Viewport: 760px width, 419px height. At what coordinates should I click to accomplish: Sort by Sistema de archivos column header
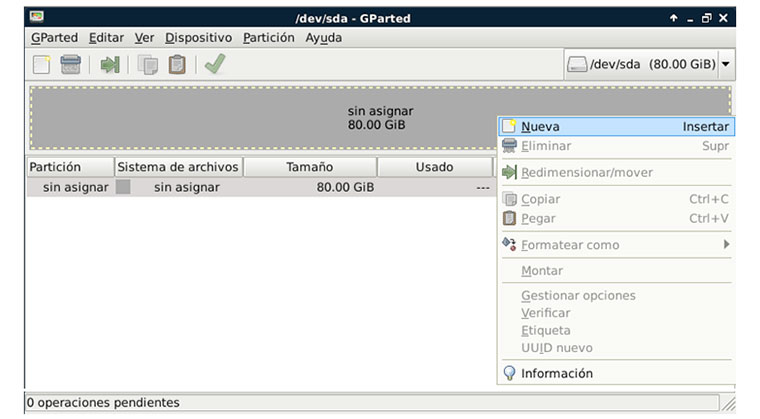[x=178, y=167]
